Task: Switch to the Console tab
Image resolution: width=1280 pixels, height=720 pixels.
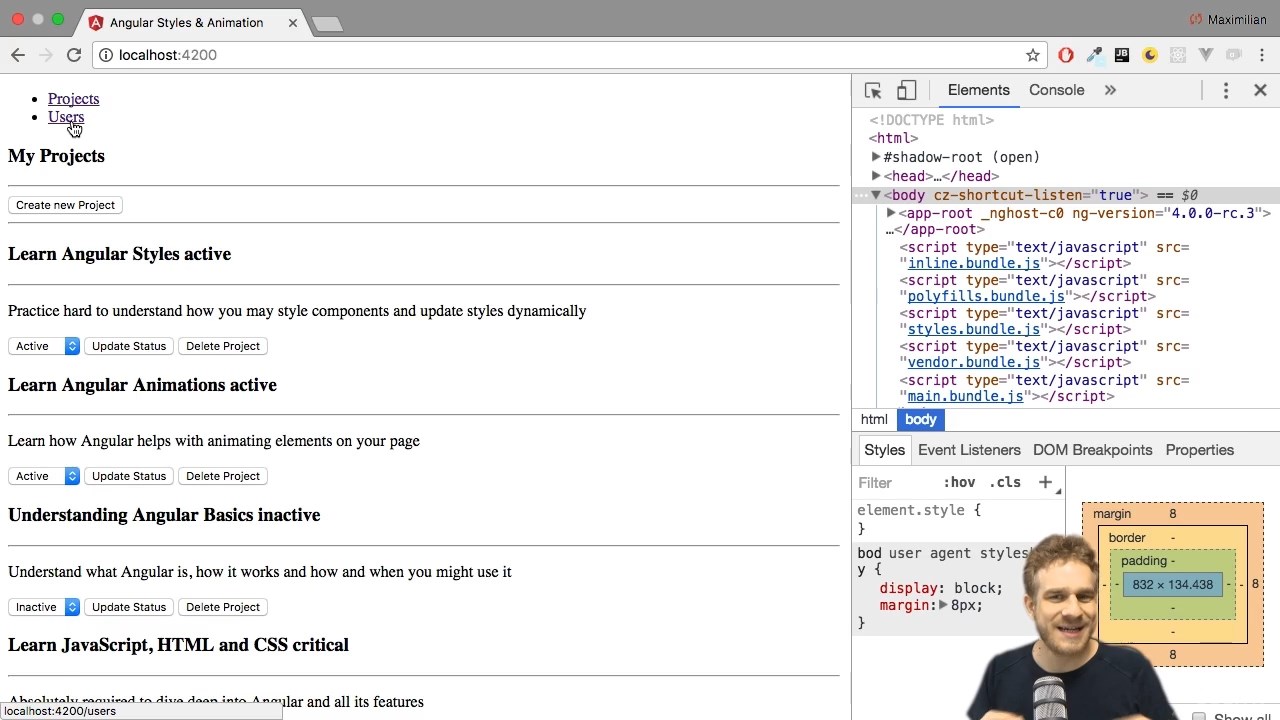Action: (1056, 90)
